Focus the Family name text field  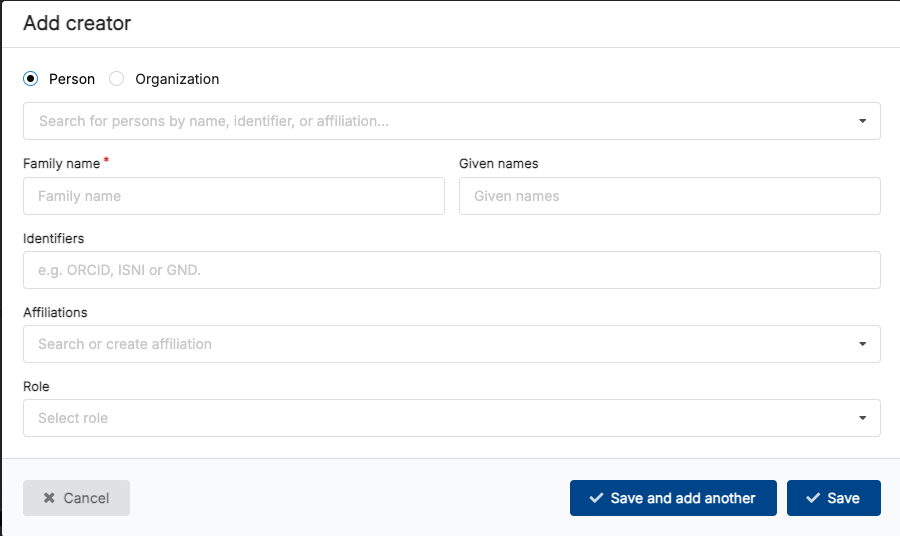tap(234, 196)
